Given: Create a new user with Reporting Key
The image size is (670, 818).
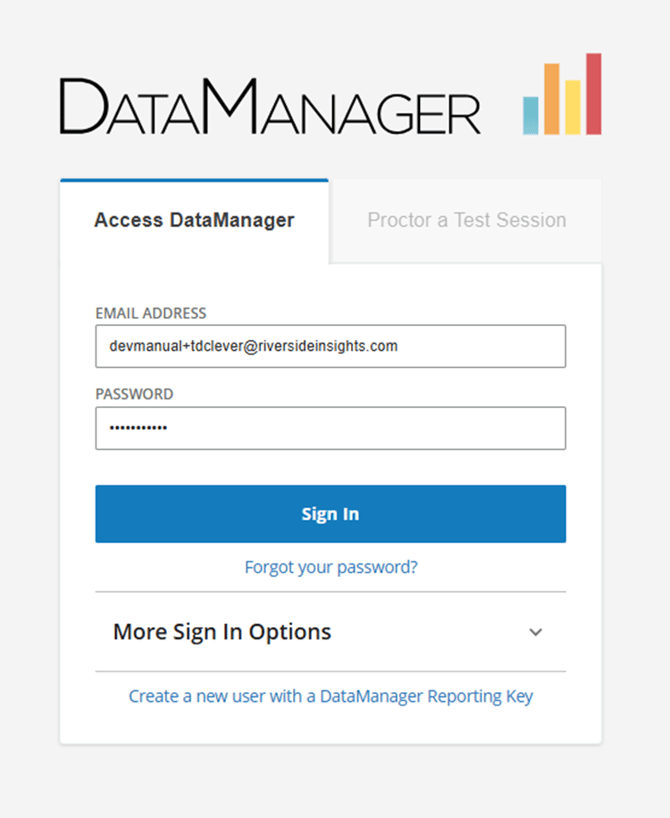Looking at the screenshot, I should pyautogui.click(x=331, y=696).
